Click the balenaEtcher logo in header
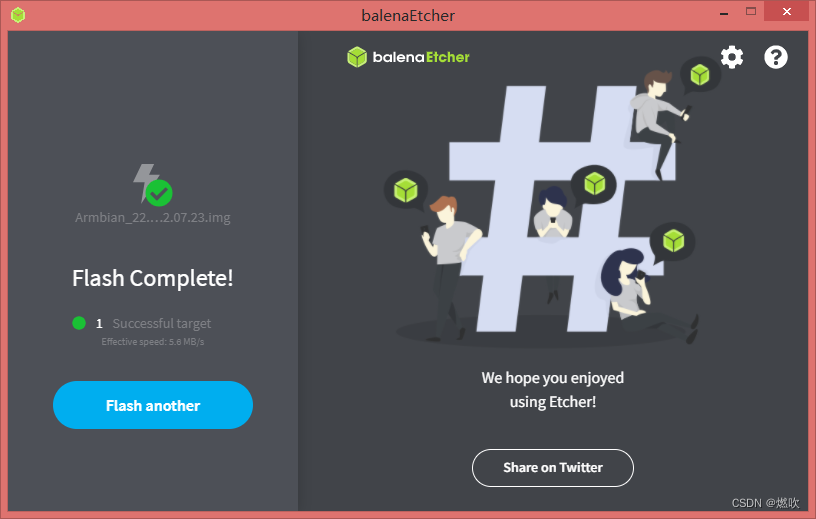816x519 pixels. pyautogui.click(x=408, y=57)
